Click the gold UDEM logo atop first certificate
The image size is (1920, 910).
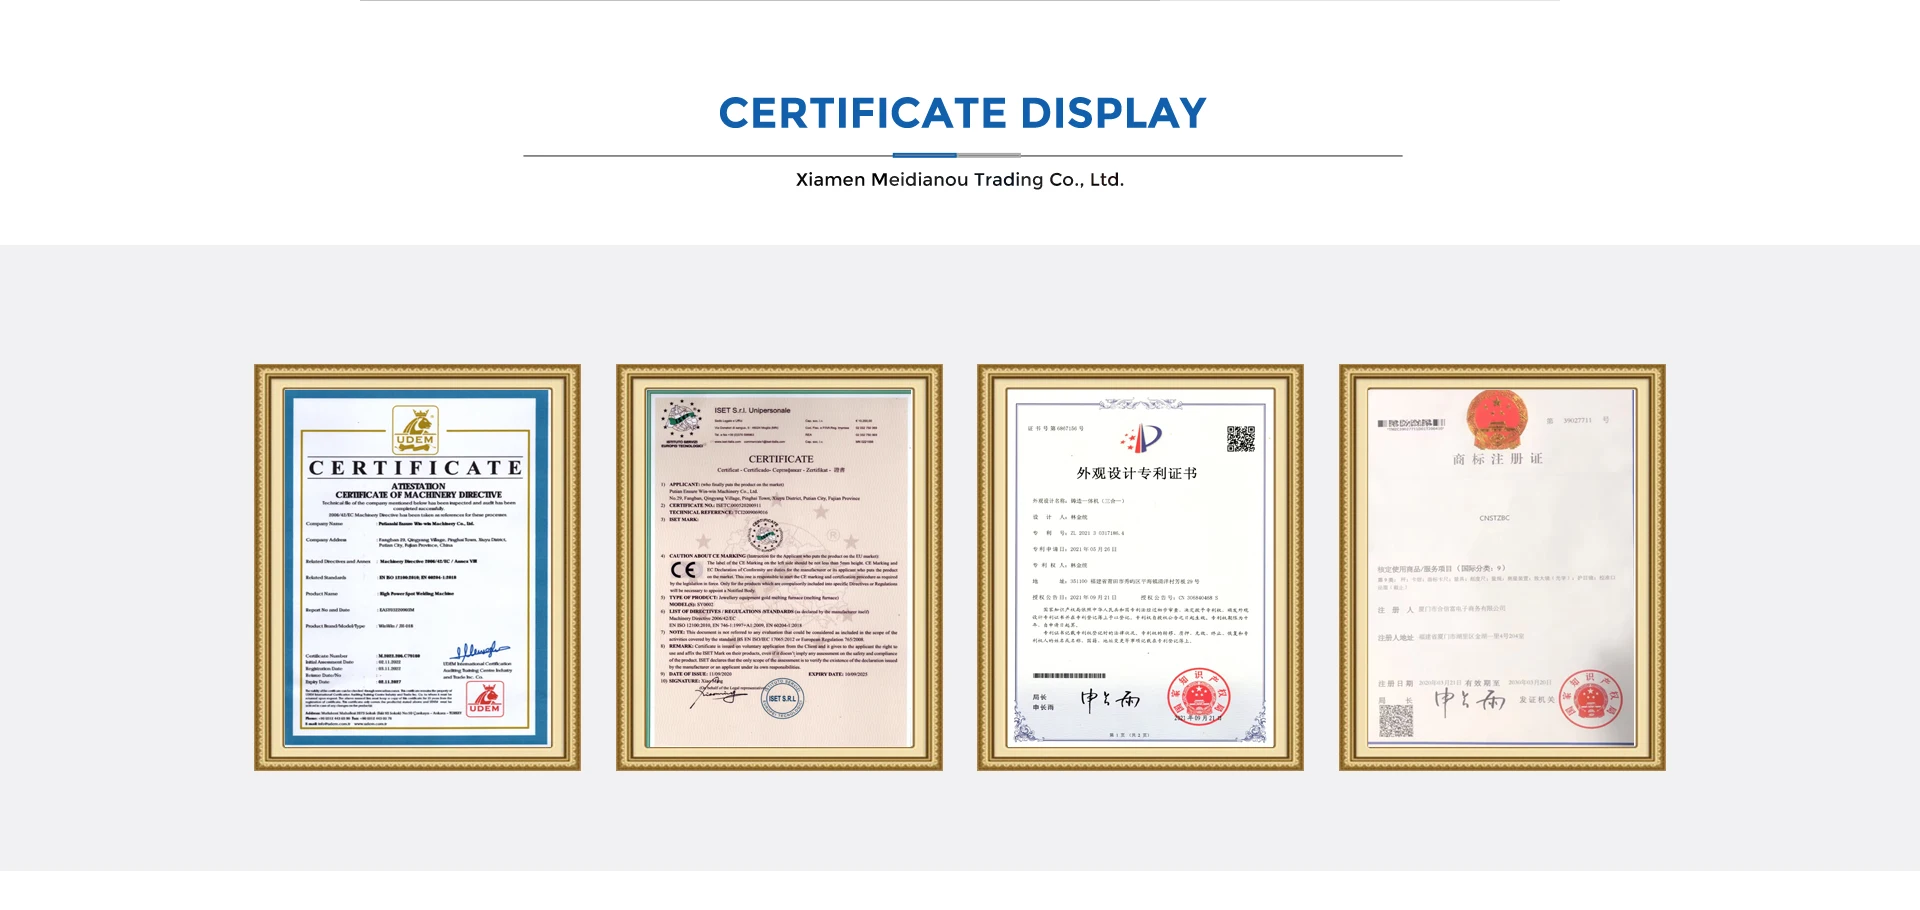[x=415, y=430]
